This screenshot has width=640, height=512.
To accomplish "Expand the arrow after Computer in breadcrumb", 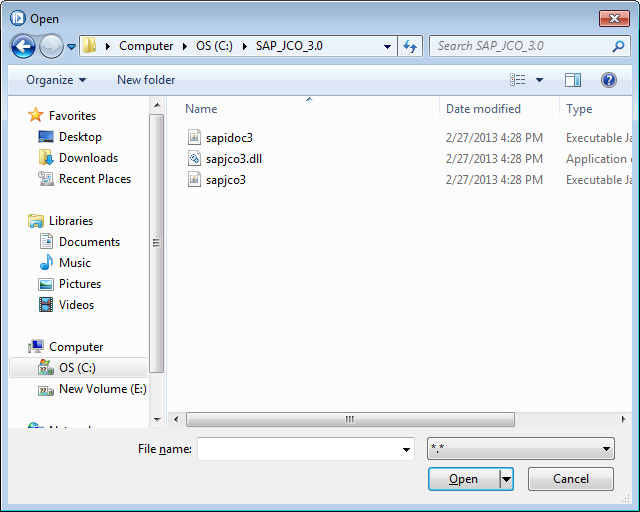I will click(184, 46).
